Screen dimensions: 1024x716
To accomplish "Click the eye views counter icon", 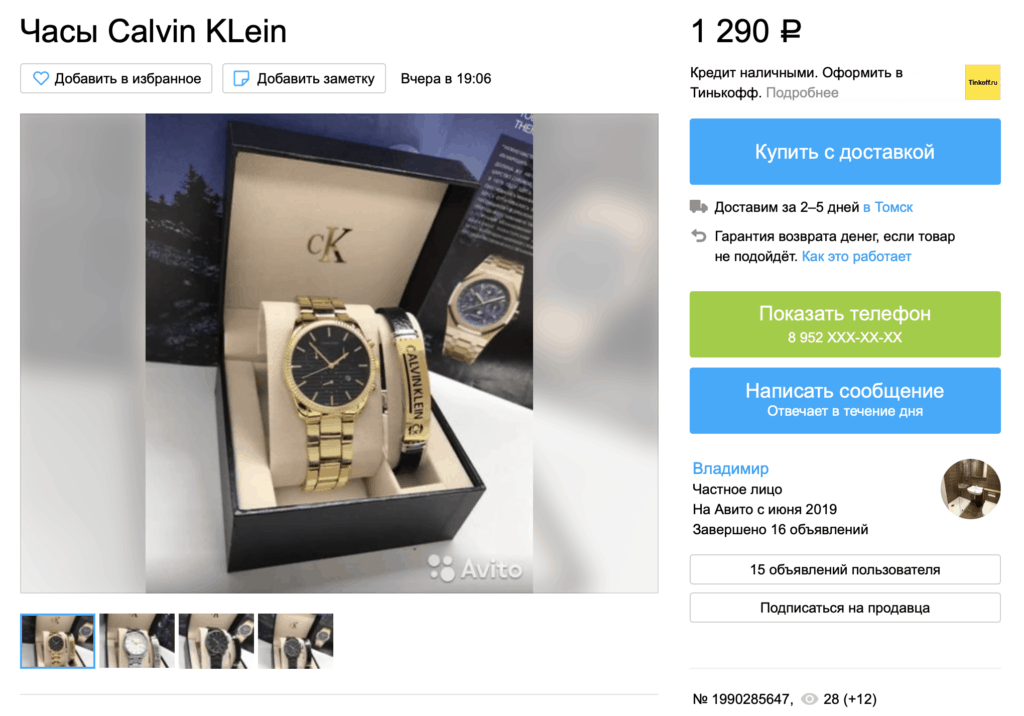I will coord(809,699).
